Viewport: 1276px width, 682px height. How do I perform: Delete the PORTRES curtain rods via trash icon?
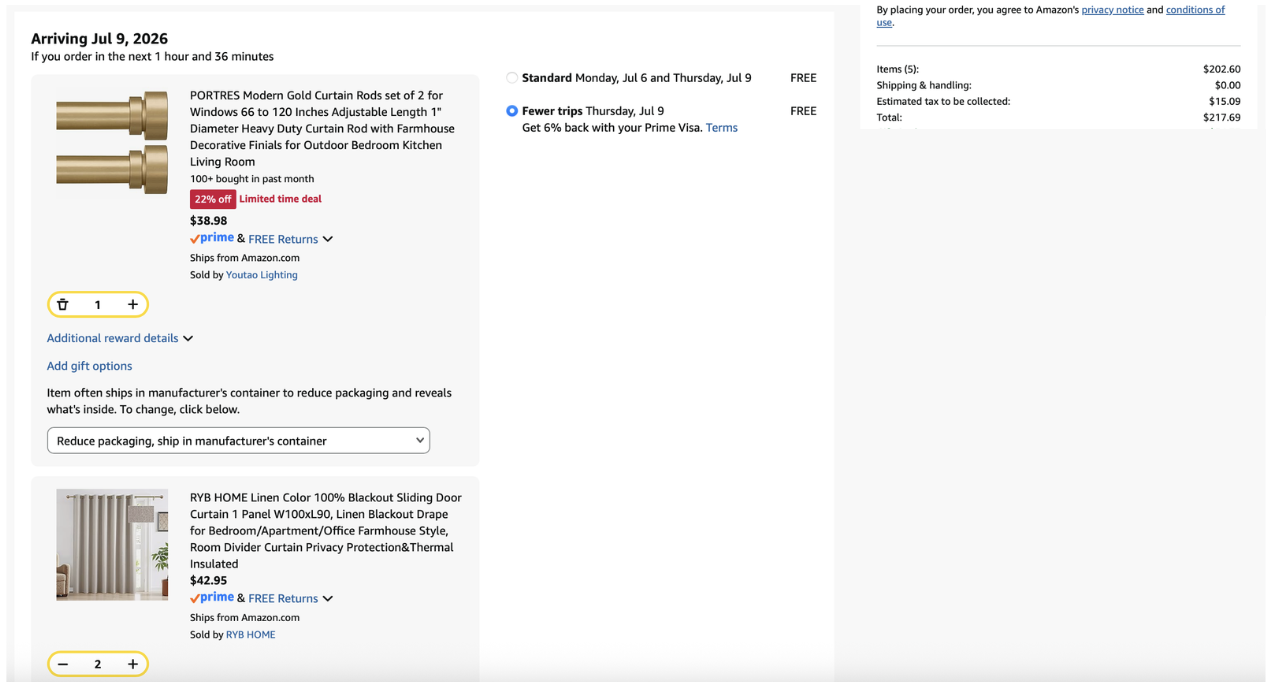pyautogui.click(x=63, y=304)
